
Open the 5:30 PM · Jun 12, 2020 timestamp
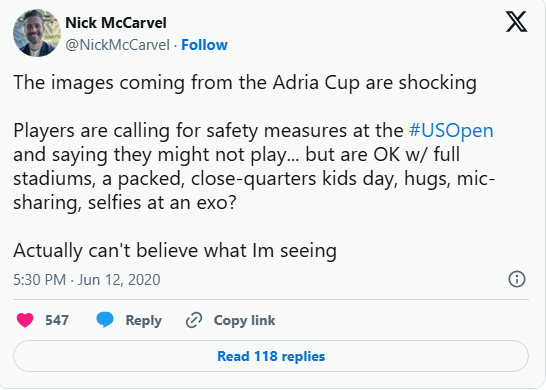tap(87, 280)
